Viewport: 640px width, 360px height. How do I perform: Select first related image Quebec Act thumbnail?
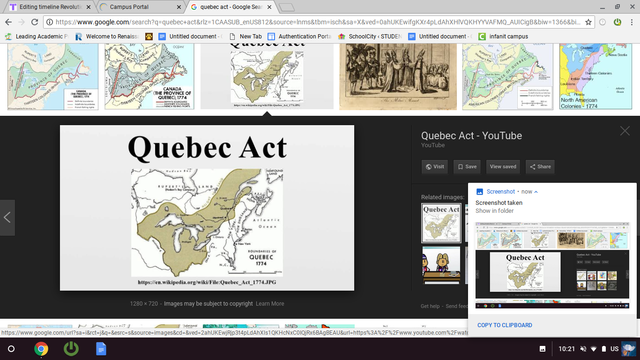pyautogui.click(x=441, y=223)
